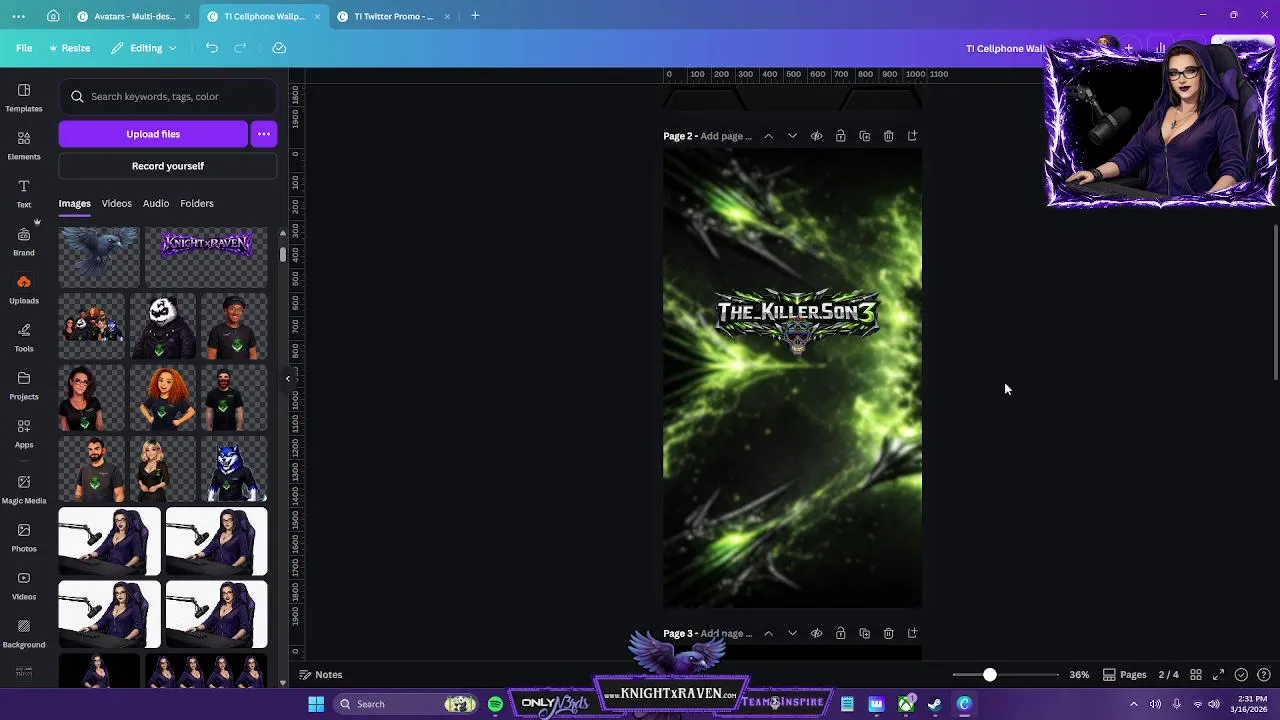
Task: Open the Photos sidebar panel
Action: (24, 537)
